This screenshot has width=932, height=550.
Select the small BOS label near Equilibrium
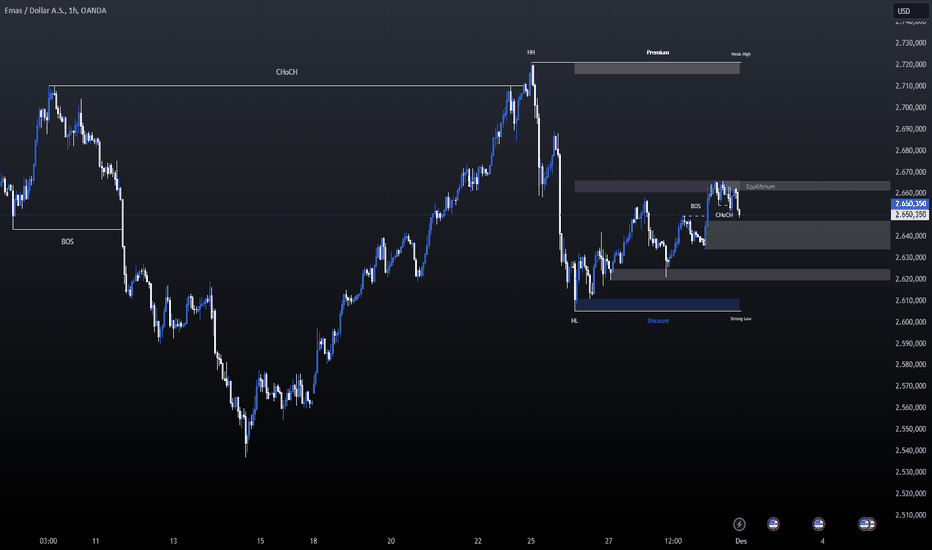[695, 206]
